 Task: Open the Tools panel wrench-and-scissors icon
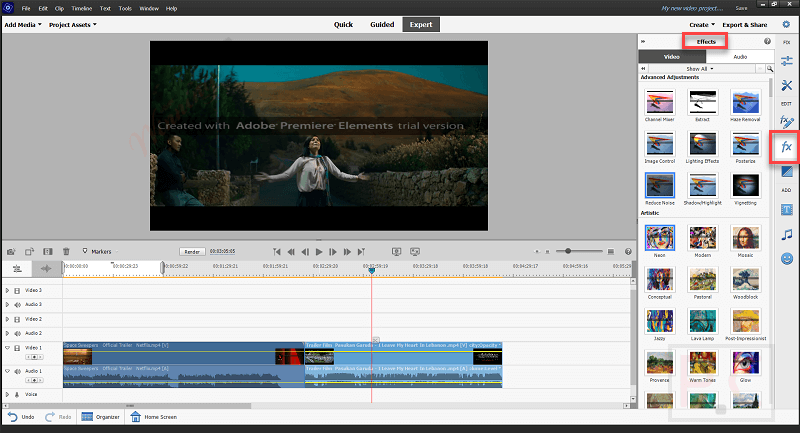point(786,85)
